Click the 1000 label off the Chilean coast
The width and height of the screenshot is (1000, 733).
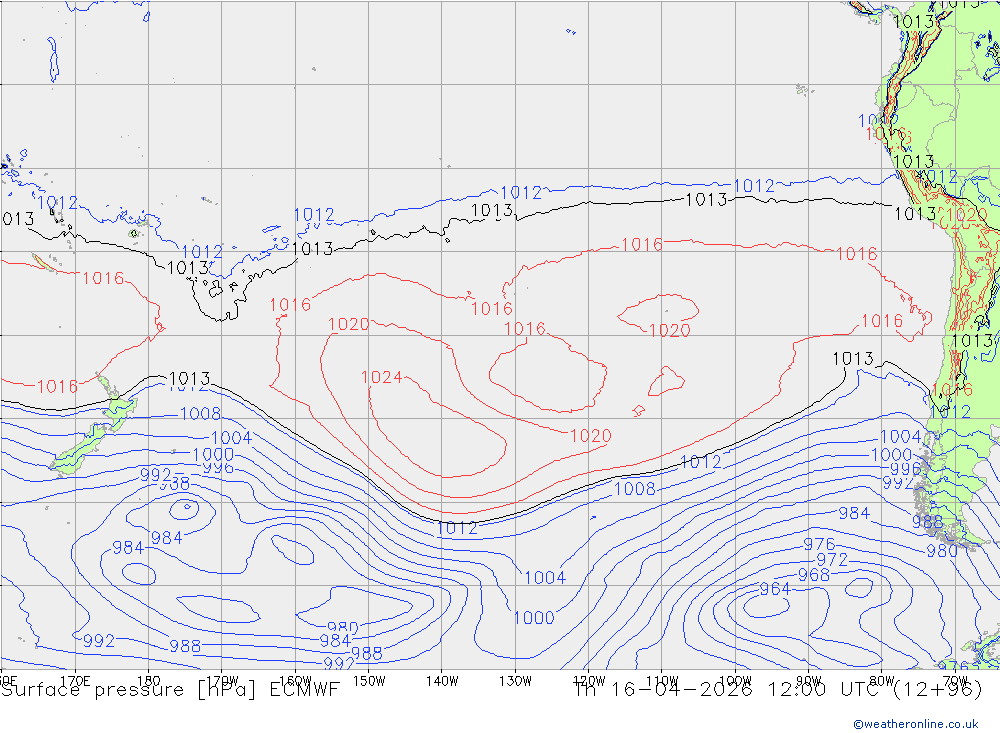892,455
